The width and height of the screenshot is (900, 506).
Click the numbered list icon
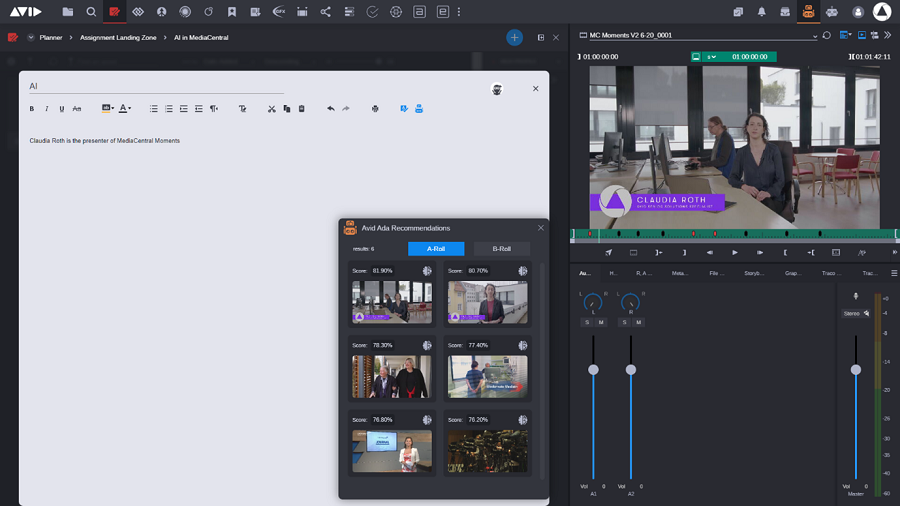(x=169, y=108)
